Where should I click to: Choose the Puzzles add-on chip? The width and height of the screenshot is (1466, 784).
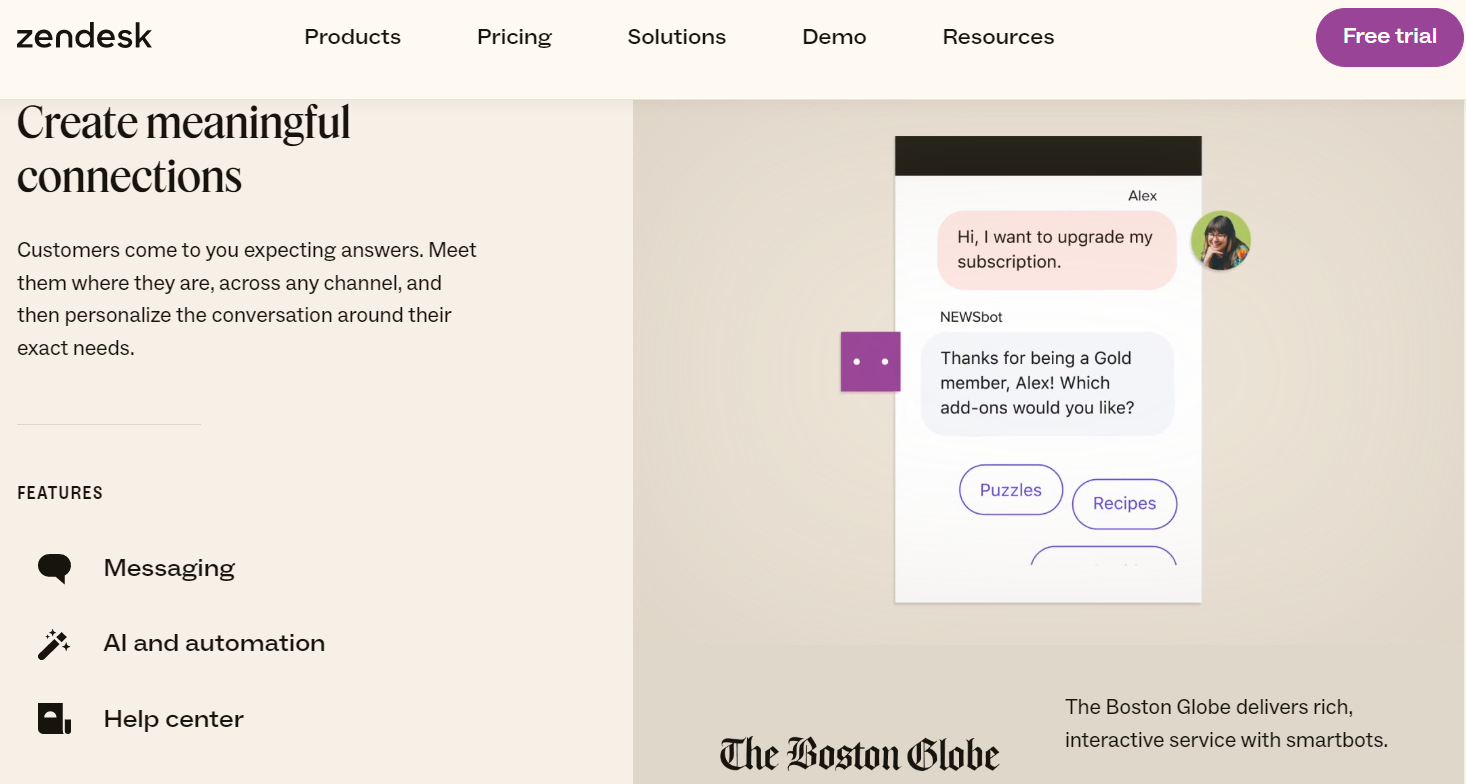point(1010,490)
